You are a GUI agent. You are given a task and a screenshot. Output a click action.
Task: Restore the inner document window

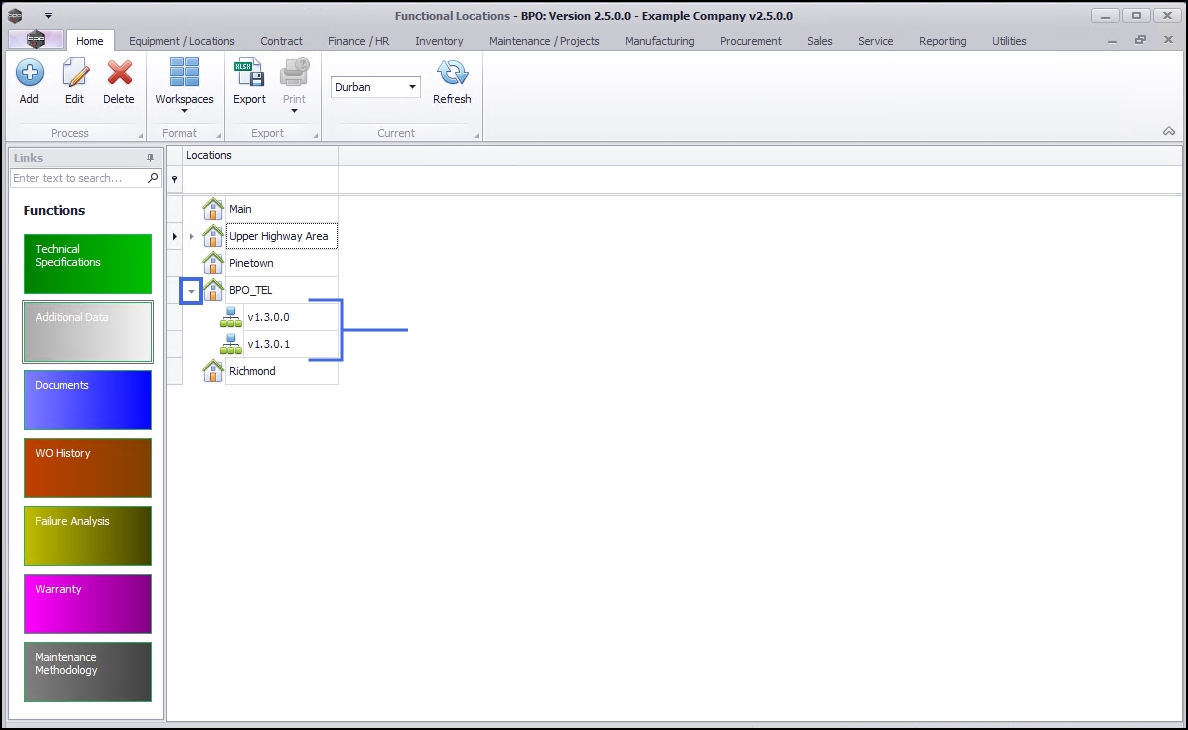coord(1140,40)
